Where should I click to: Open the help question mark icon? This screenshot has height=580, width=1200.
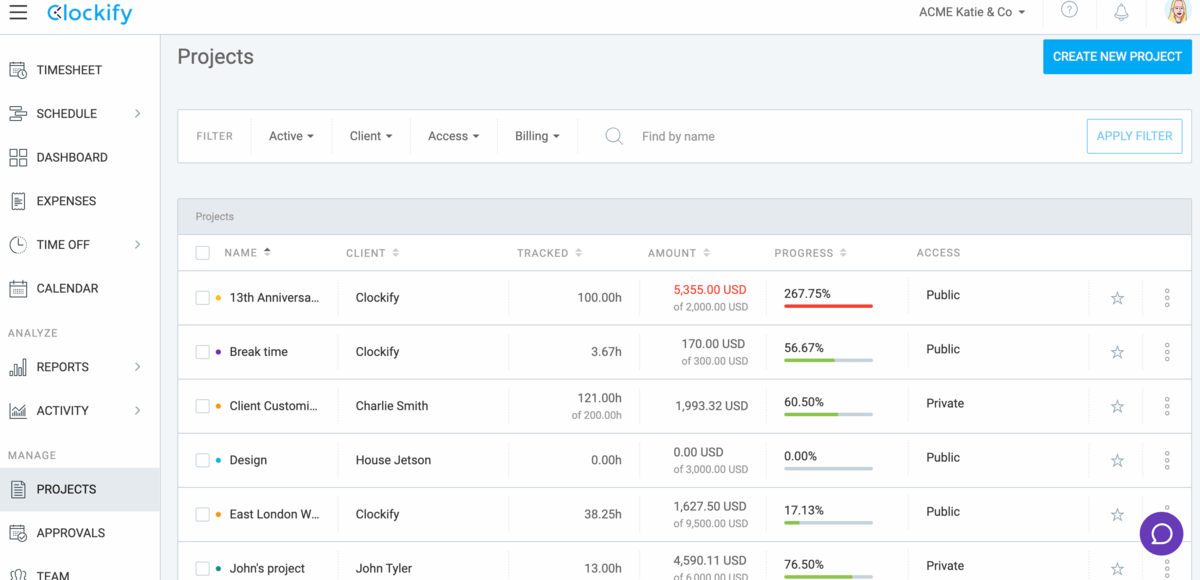click(x=1070, y=11)
